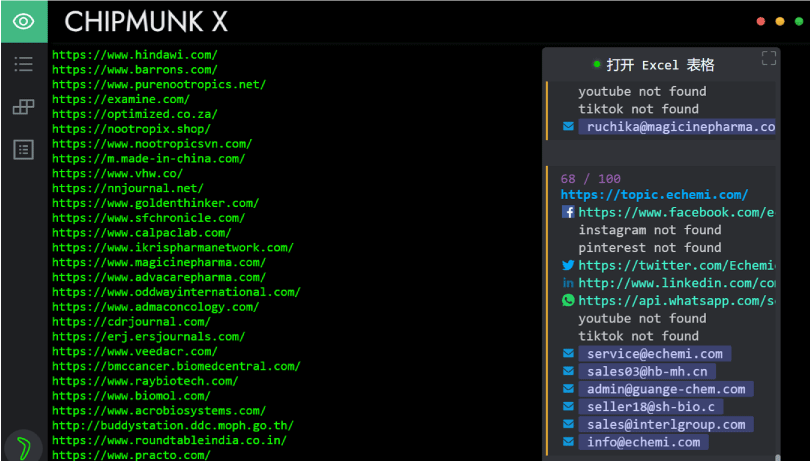Click URL https://cdrjournal.com/

click(x=131, y=322)
